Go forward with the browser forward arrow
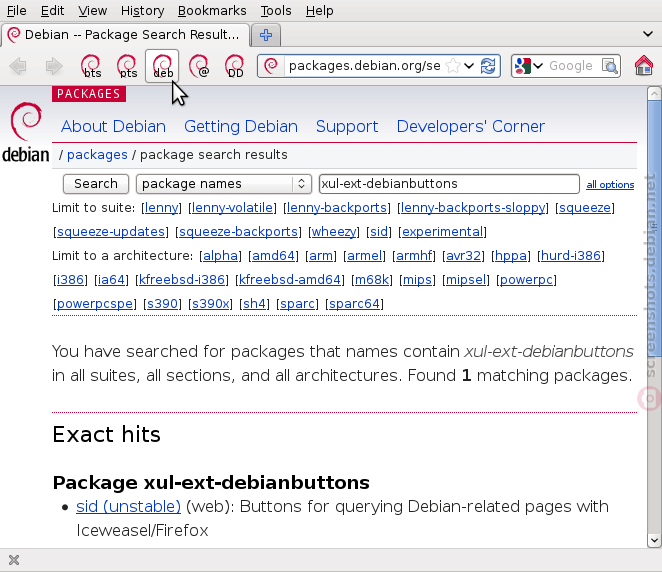Image resolution: width=662 pixels, height=572 pixels. [x=54, y=66]
